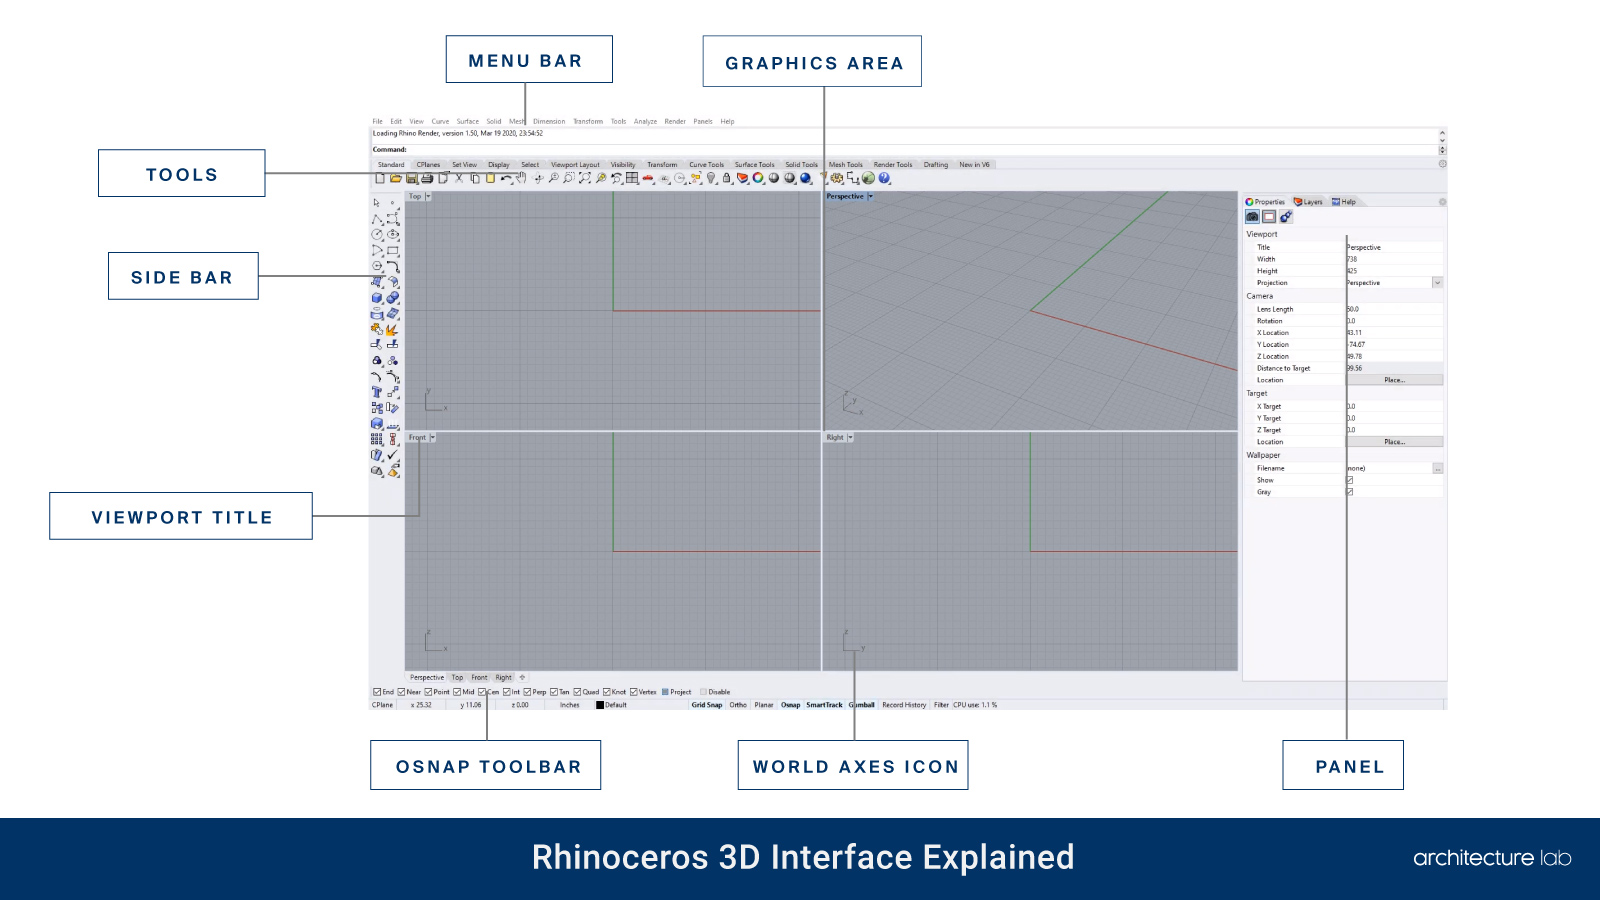Open the Right viewport title dropdown arrow
The height and width of the screenshot is (900, 1600).
click(850, 437)
